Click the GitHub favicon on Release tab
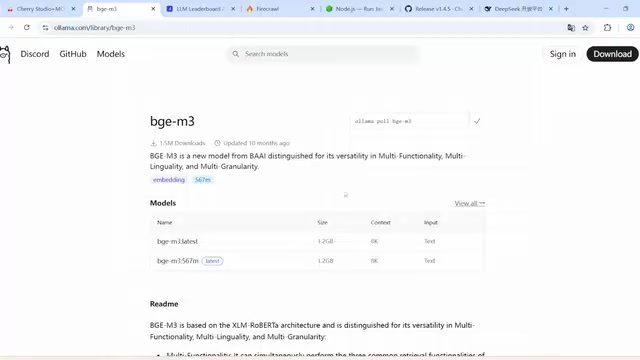This screenshot has width=640, height=360. coord(408,9)
